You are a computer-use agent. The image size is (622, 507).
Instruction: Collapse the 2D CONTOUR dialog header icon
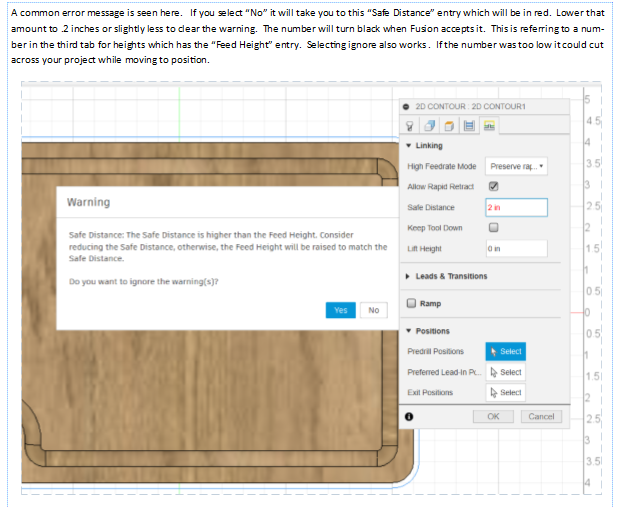tap(406, 107)
